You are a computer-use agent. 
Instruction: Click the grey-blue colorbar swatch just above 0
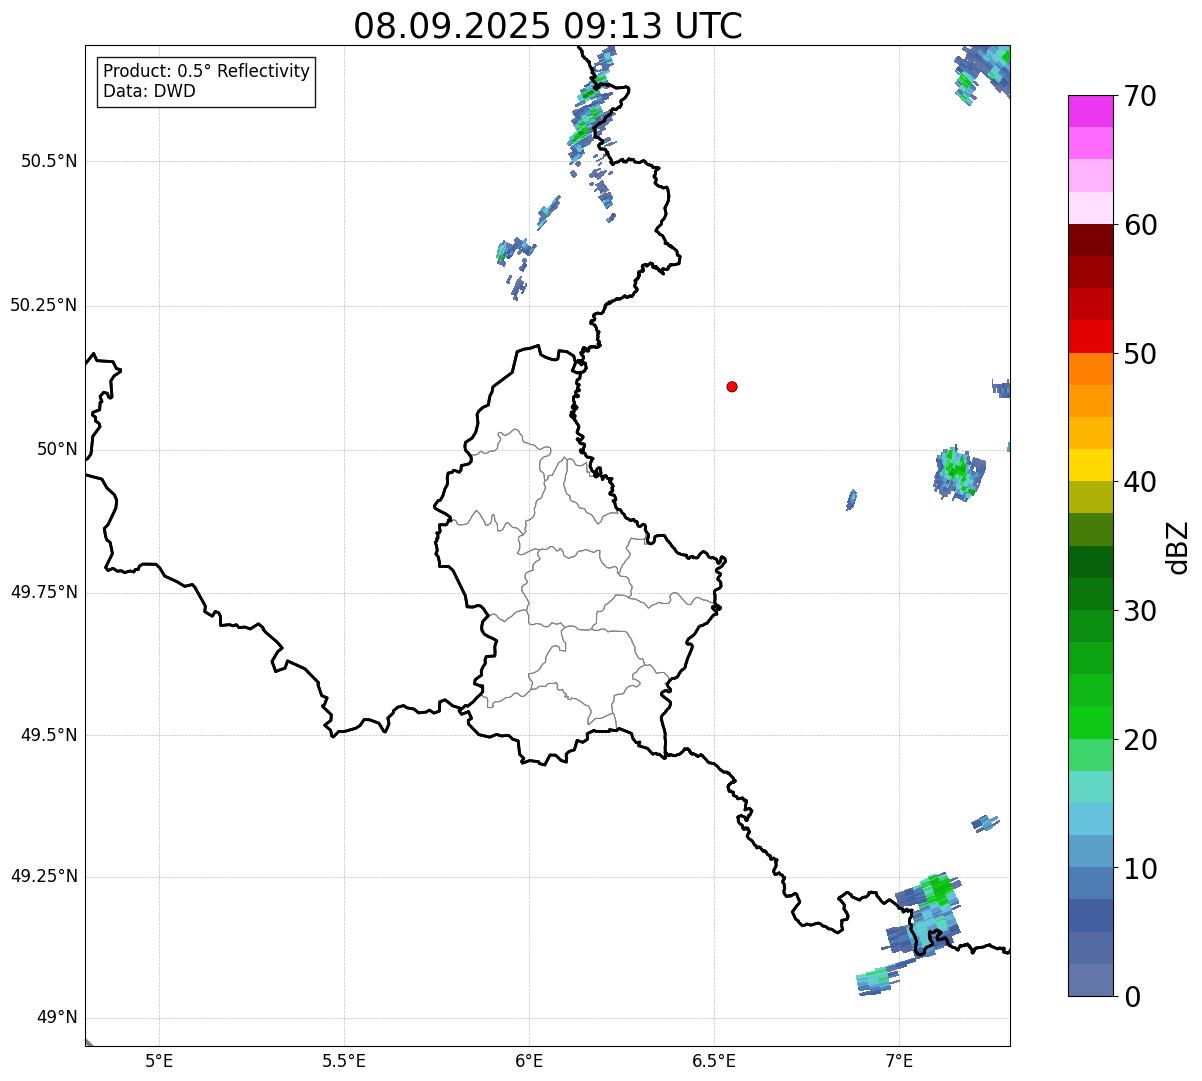[1090, 980]
